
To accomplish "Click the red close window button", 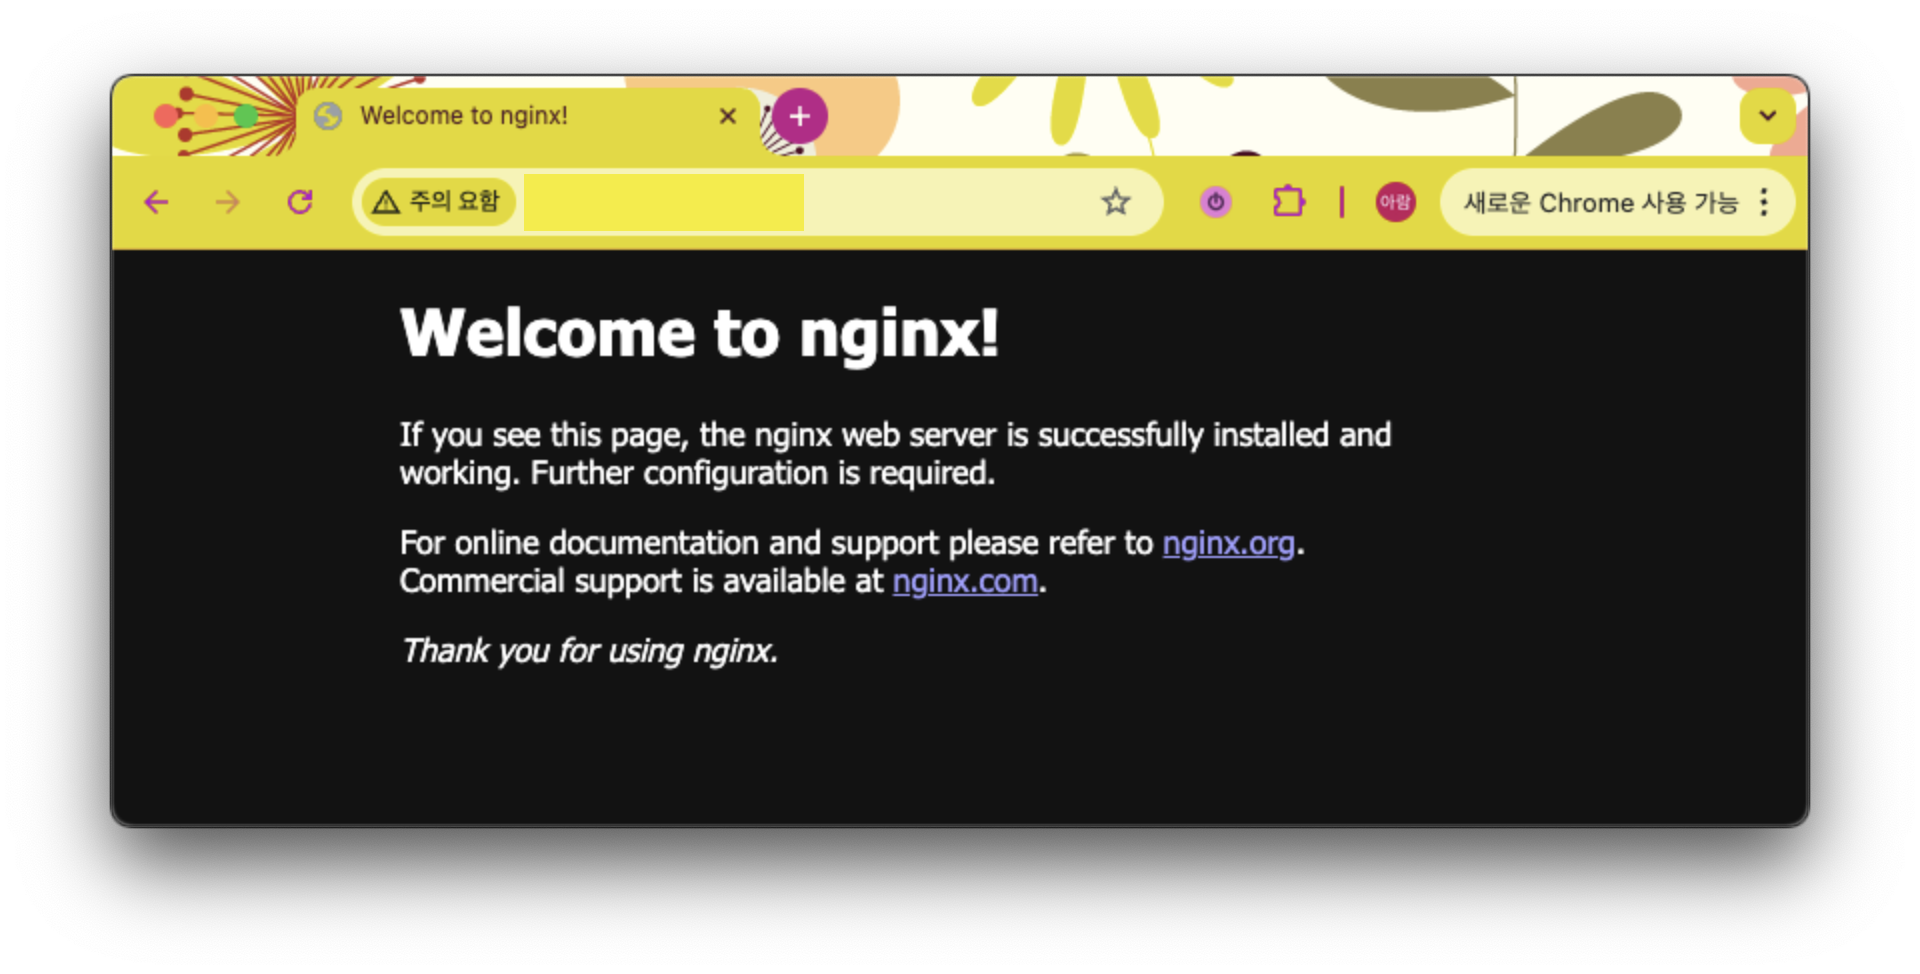I will tap(166, 116).
